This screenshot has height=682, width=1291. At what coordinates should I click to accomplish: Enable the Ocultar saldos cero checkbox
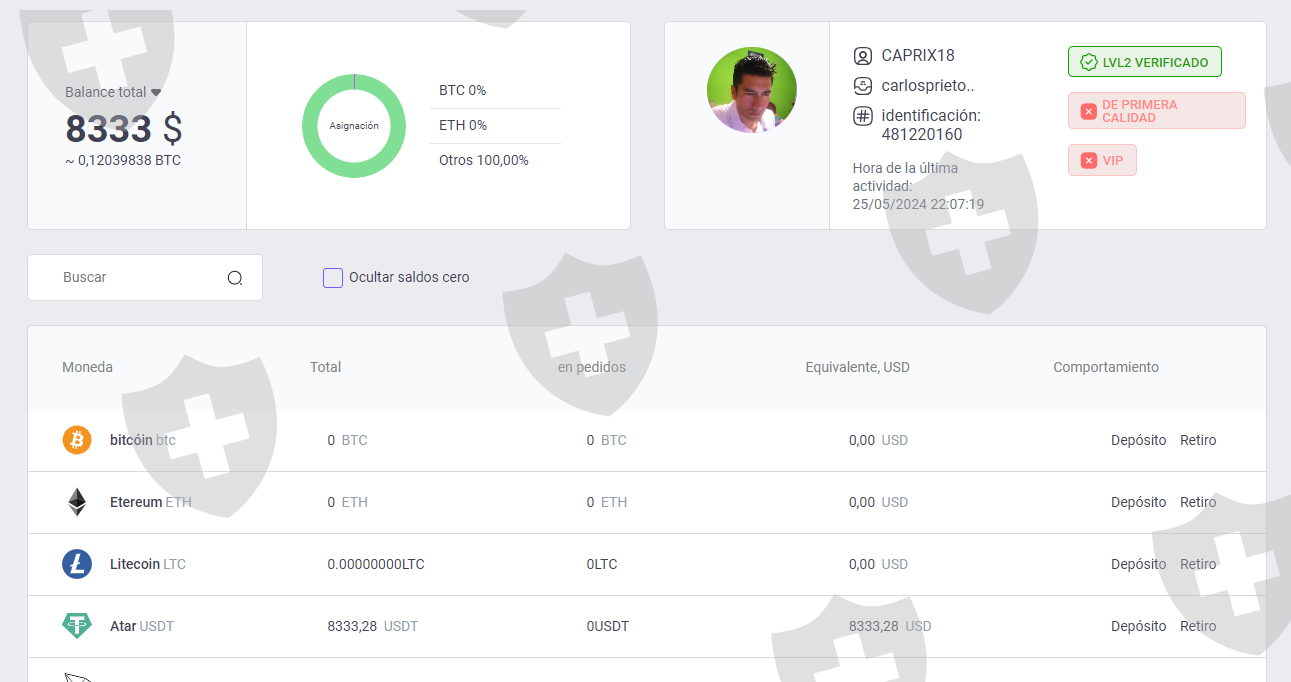tap(333, 278)
